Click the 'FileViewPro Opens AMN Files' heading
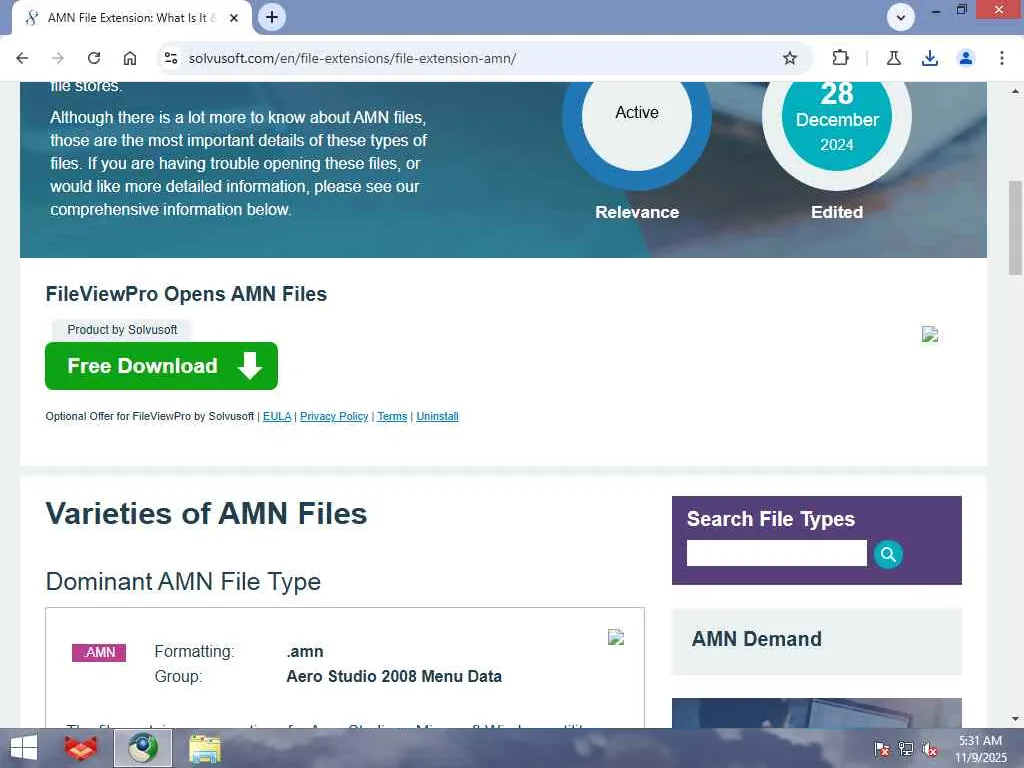This screenshot has height=768, width=1024. [x=186, y=294]
